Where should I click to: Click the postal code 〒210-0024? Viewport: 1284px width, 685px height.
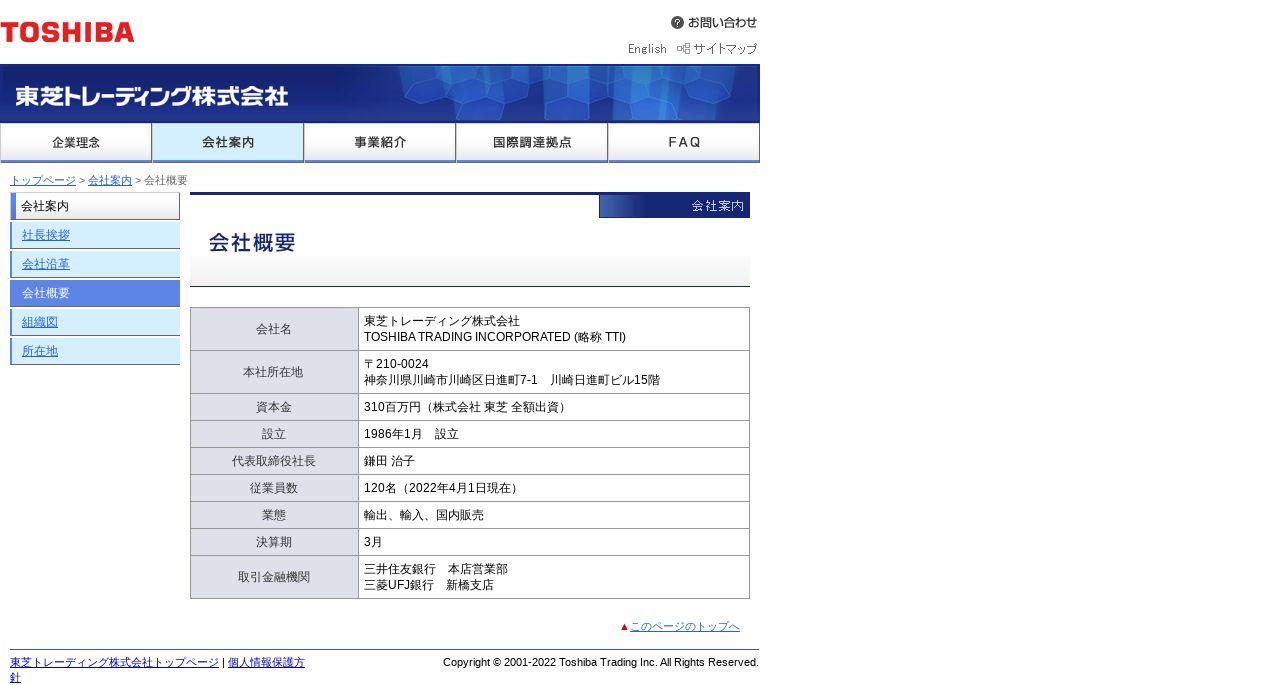396,364
